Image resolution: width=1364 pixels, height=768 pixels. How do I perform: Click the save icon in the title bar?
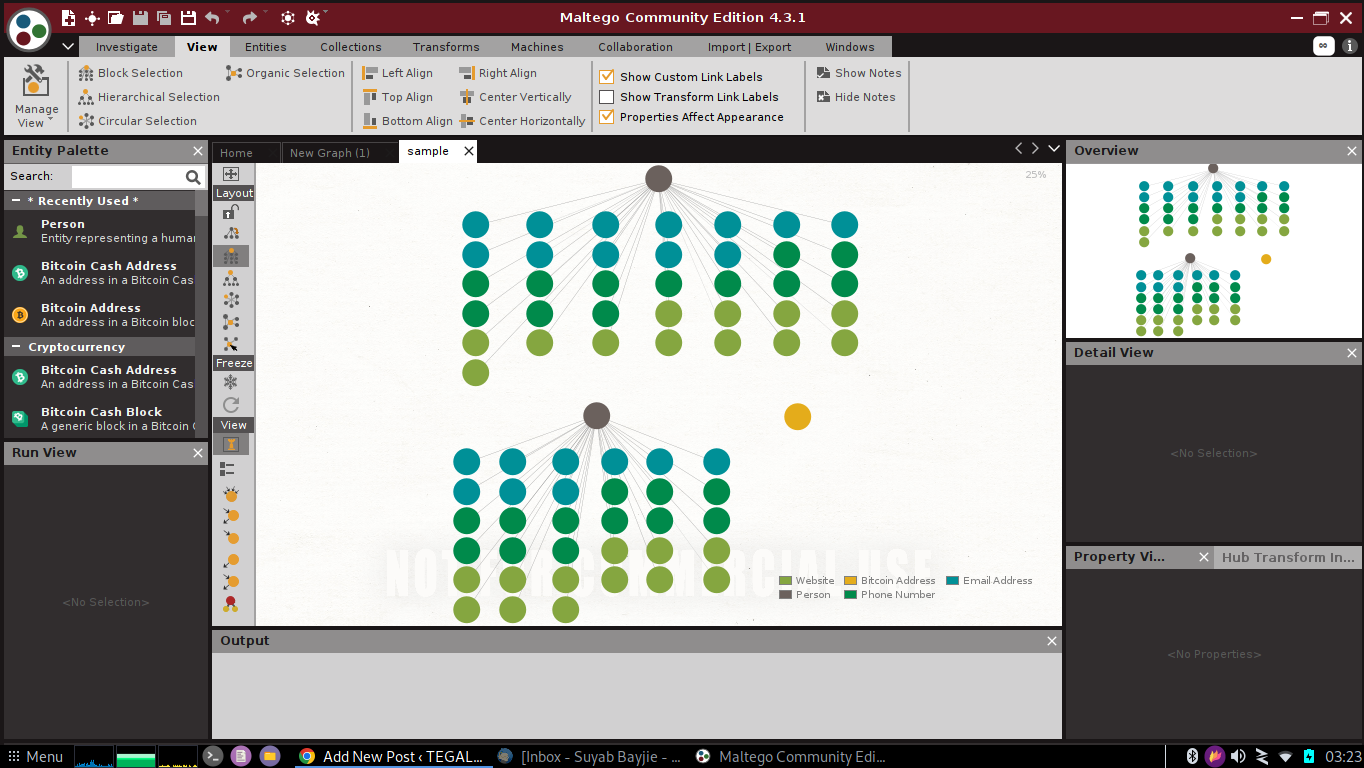coord(139,17)
